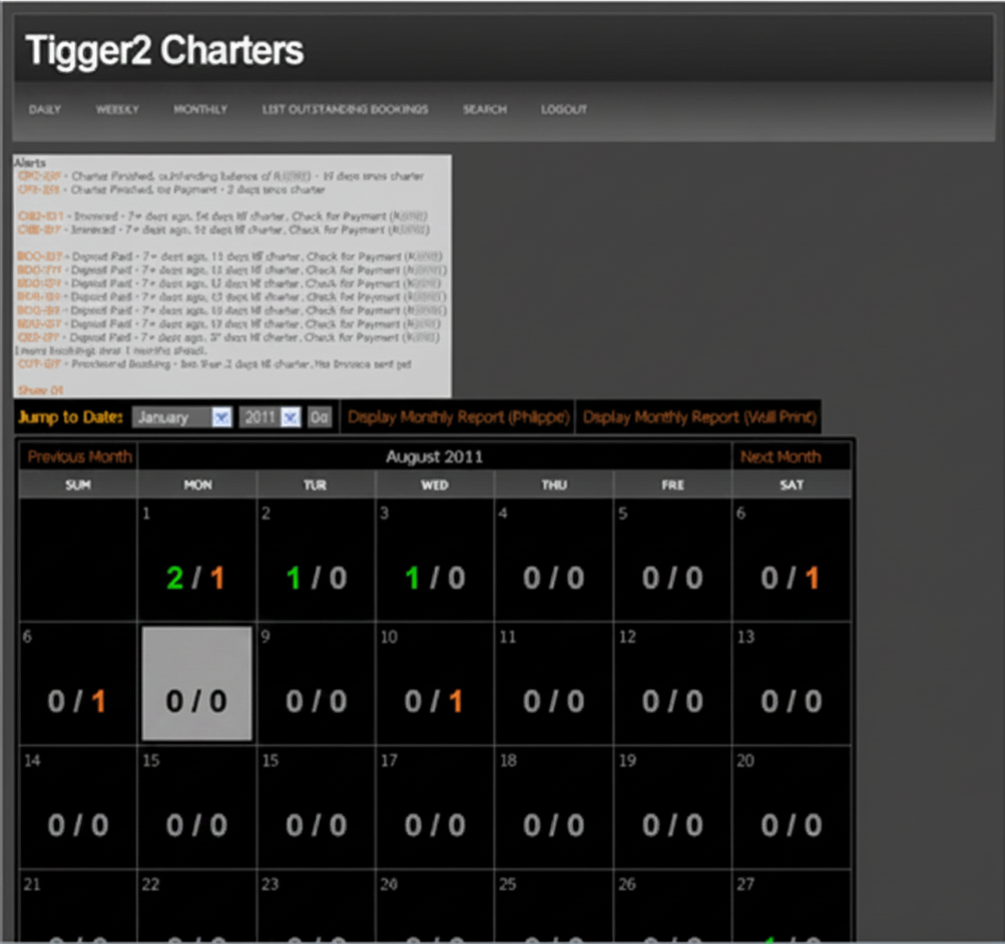Image resolution: width=1005 pixels, height=944 pixels.
Task: Click the August 2011 calendar heading
Action: [x=434, y=457]
